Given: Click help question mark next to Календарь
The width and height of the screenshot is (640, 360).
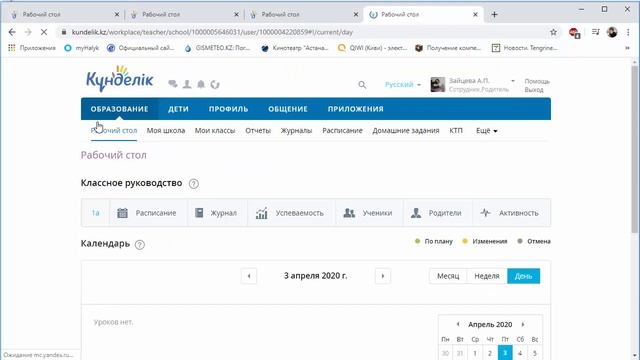Looking at the screenshot, I should (140, 244).
